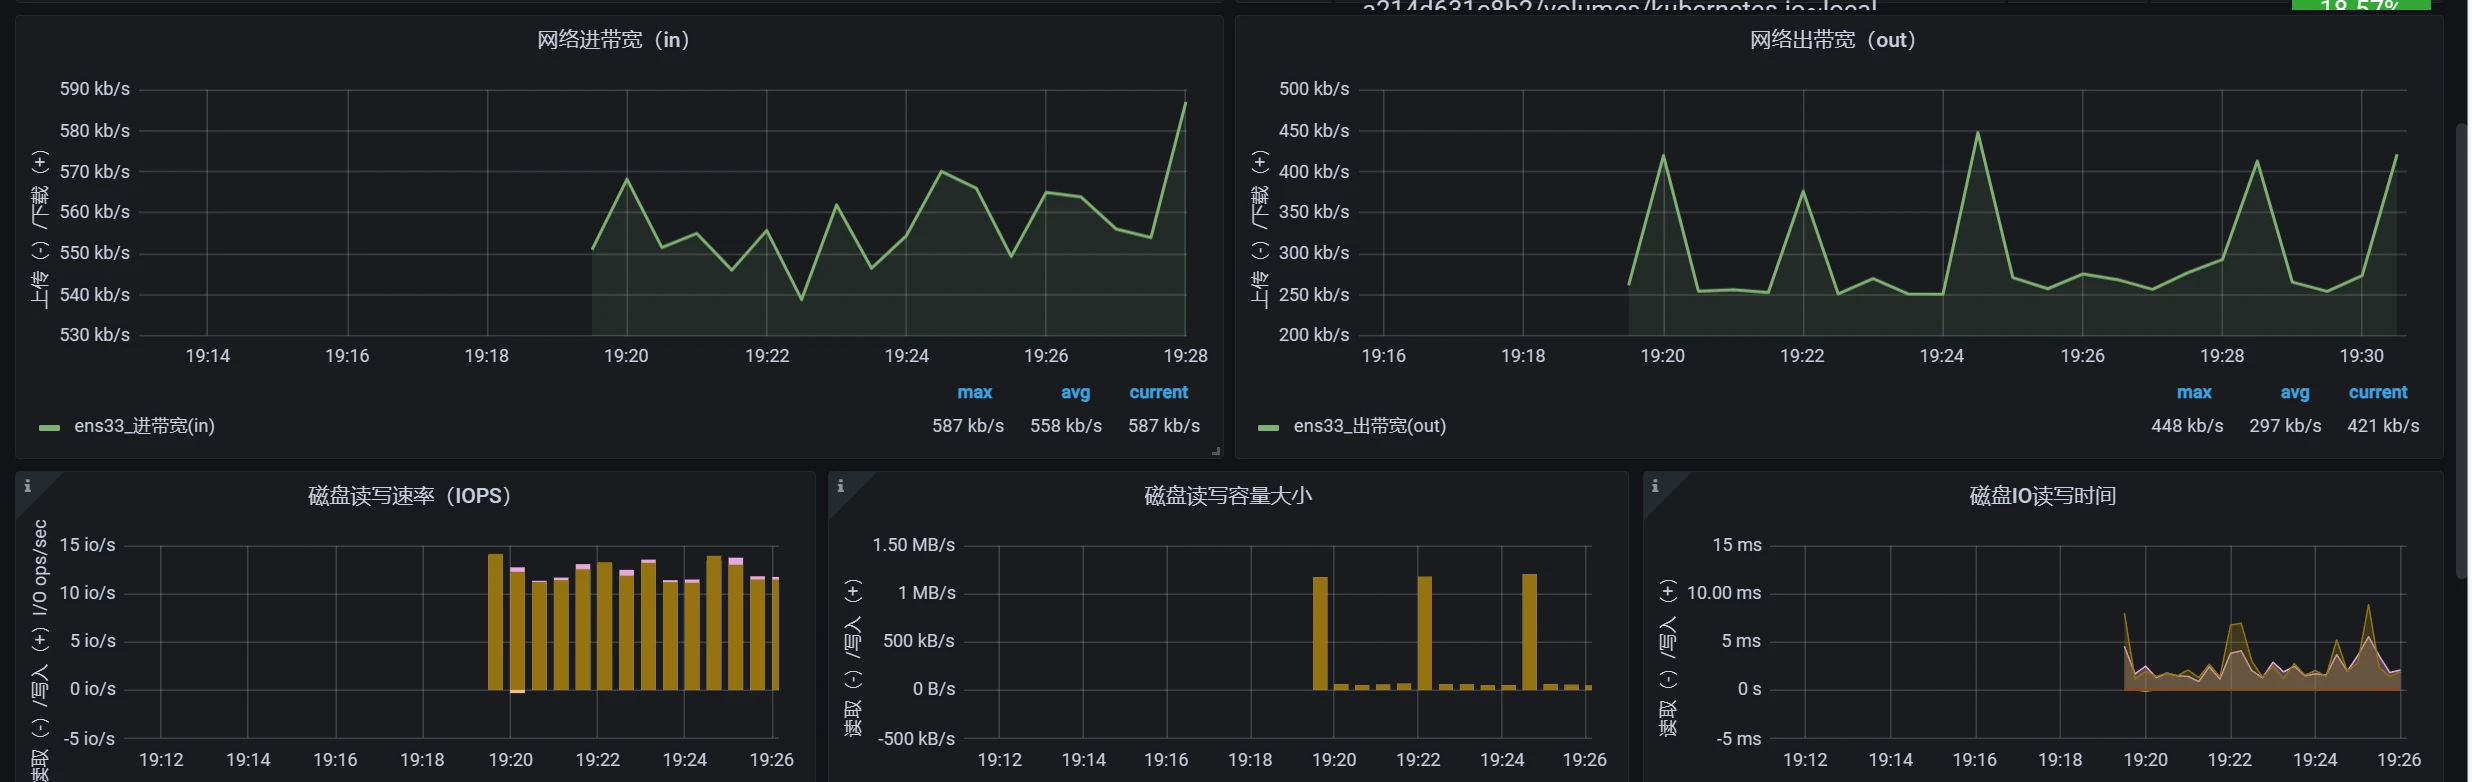This screenshot has width=2472, height=782.
Task: Click the info icon on 磁盘IO读写时间 panel
Action: (1655, 486)
